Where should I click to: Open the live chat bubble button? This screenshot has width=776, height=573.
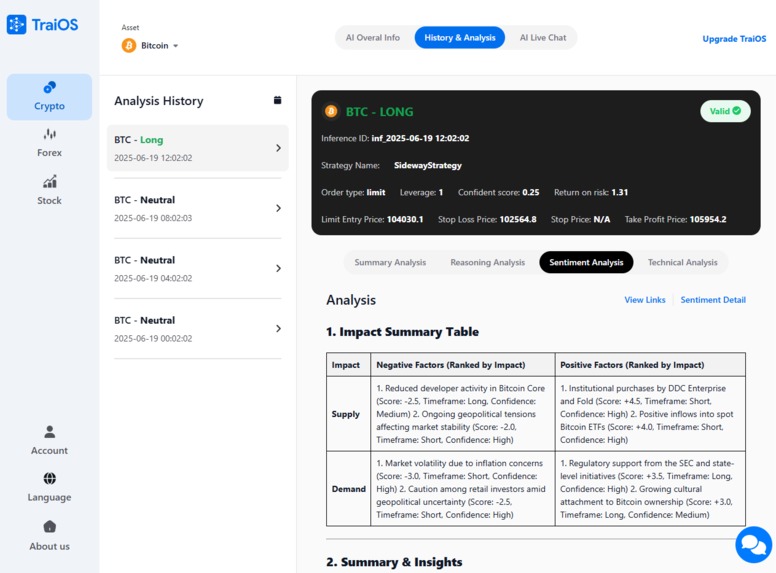coord(753,545)
